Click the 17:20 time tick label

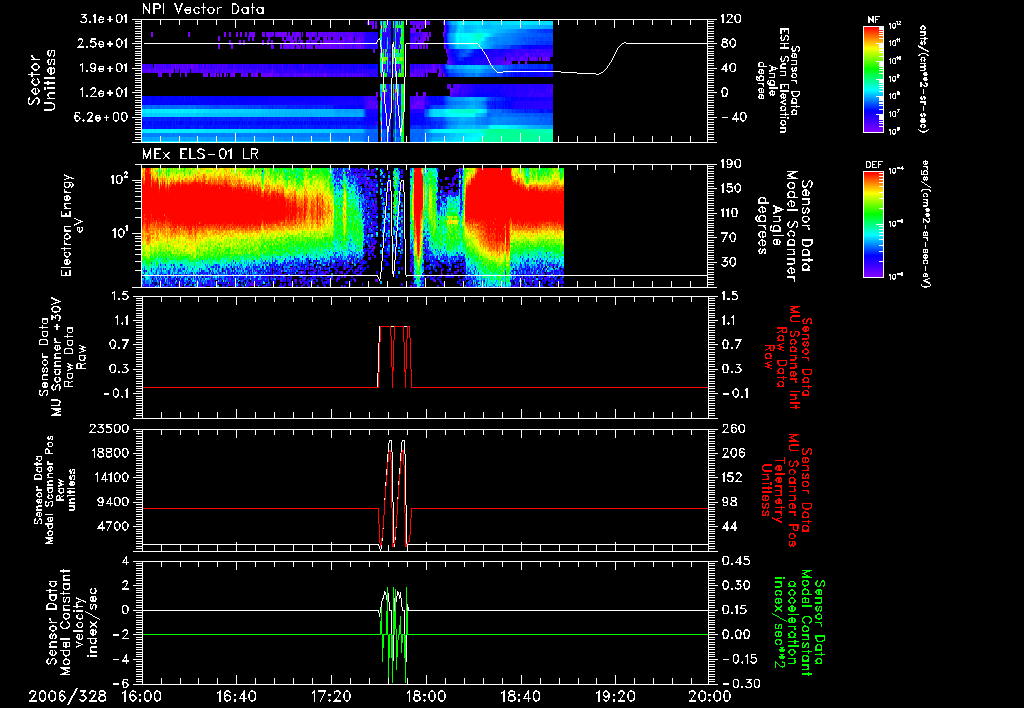point(331,696)
